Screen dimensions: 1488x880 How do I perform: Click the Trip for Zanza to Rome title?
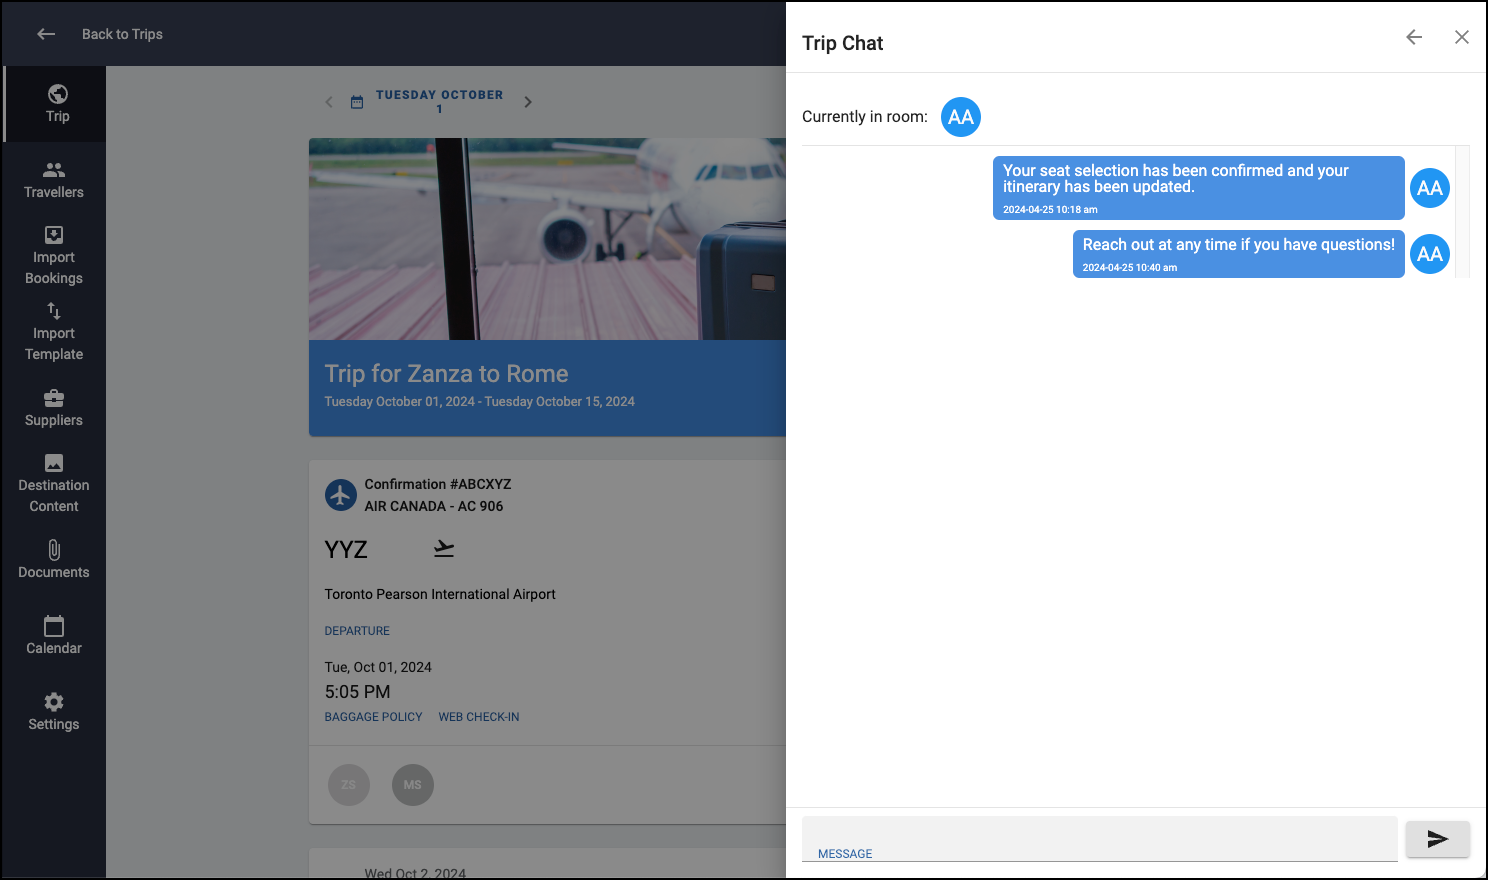[446, 374]
